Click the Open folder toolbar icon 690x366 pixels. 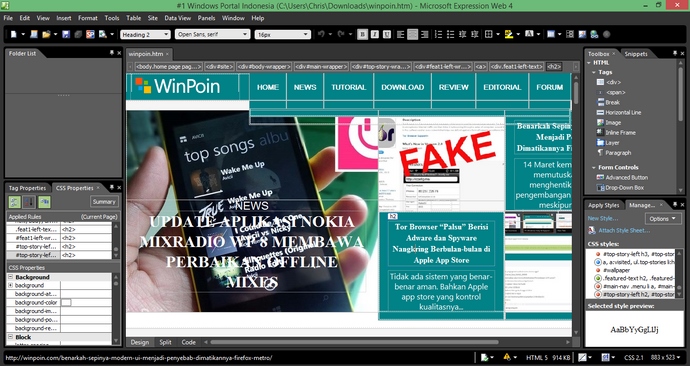(x=46, y=34)
